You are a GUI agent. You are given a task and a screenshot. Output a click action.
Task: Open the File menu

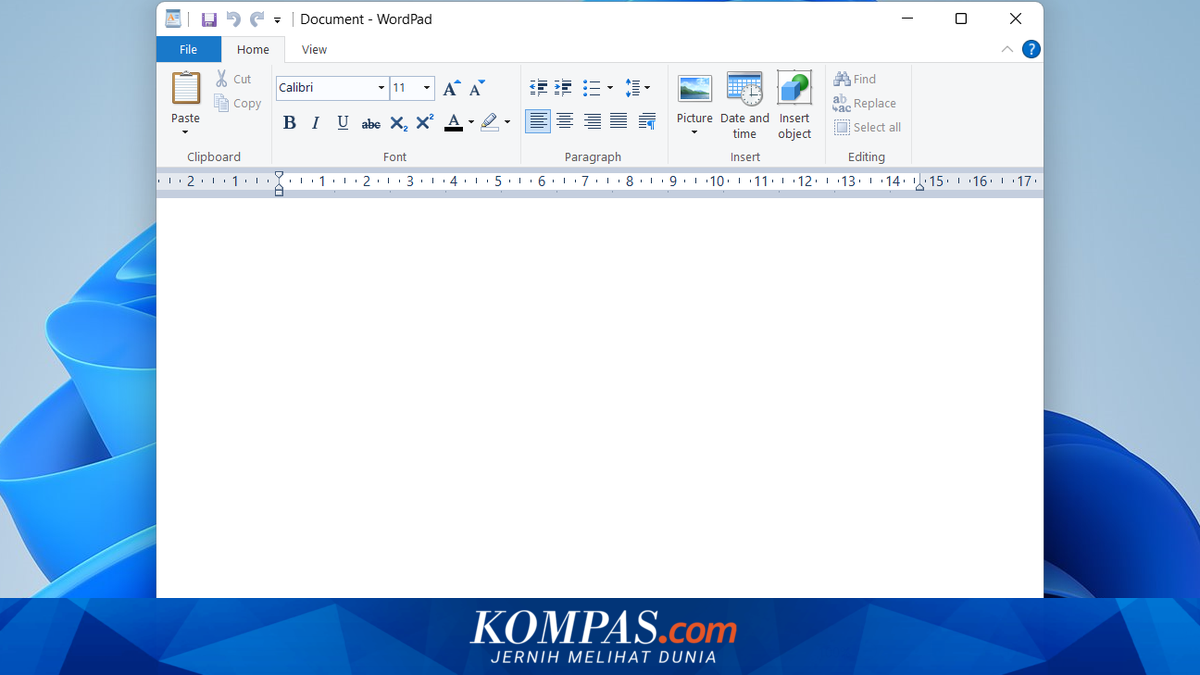click(x=188, y=49)
